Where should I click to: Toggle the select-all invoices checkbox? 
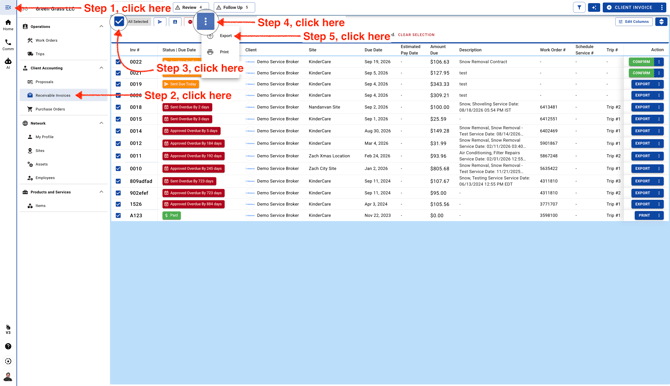click(x=119, y=21)
